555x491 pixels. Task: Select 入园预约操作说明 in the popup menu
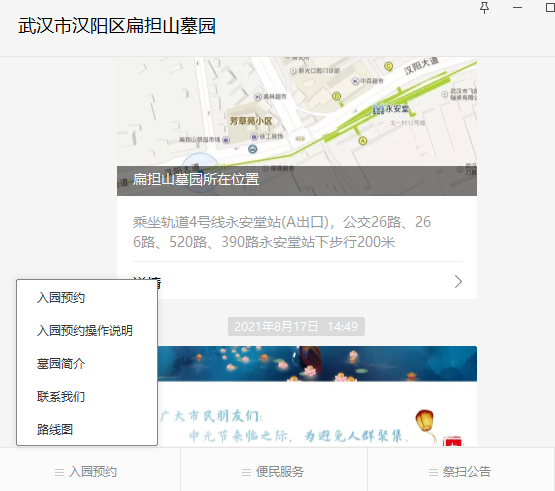[85, 331]
